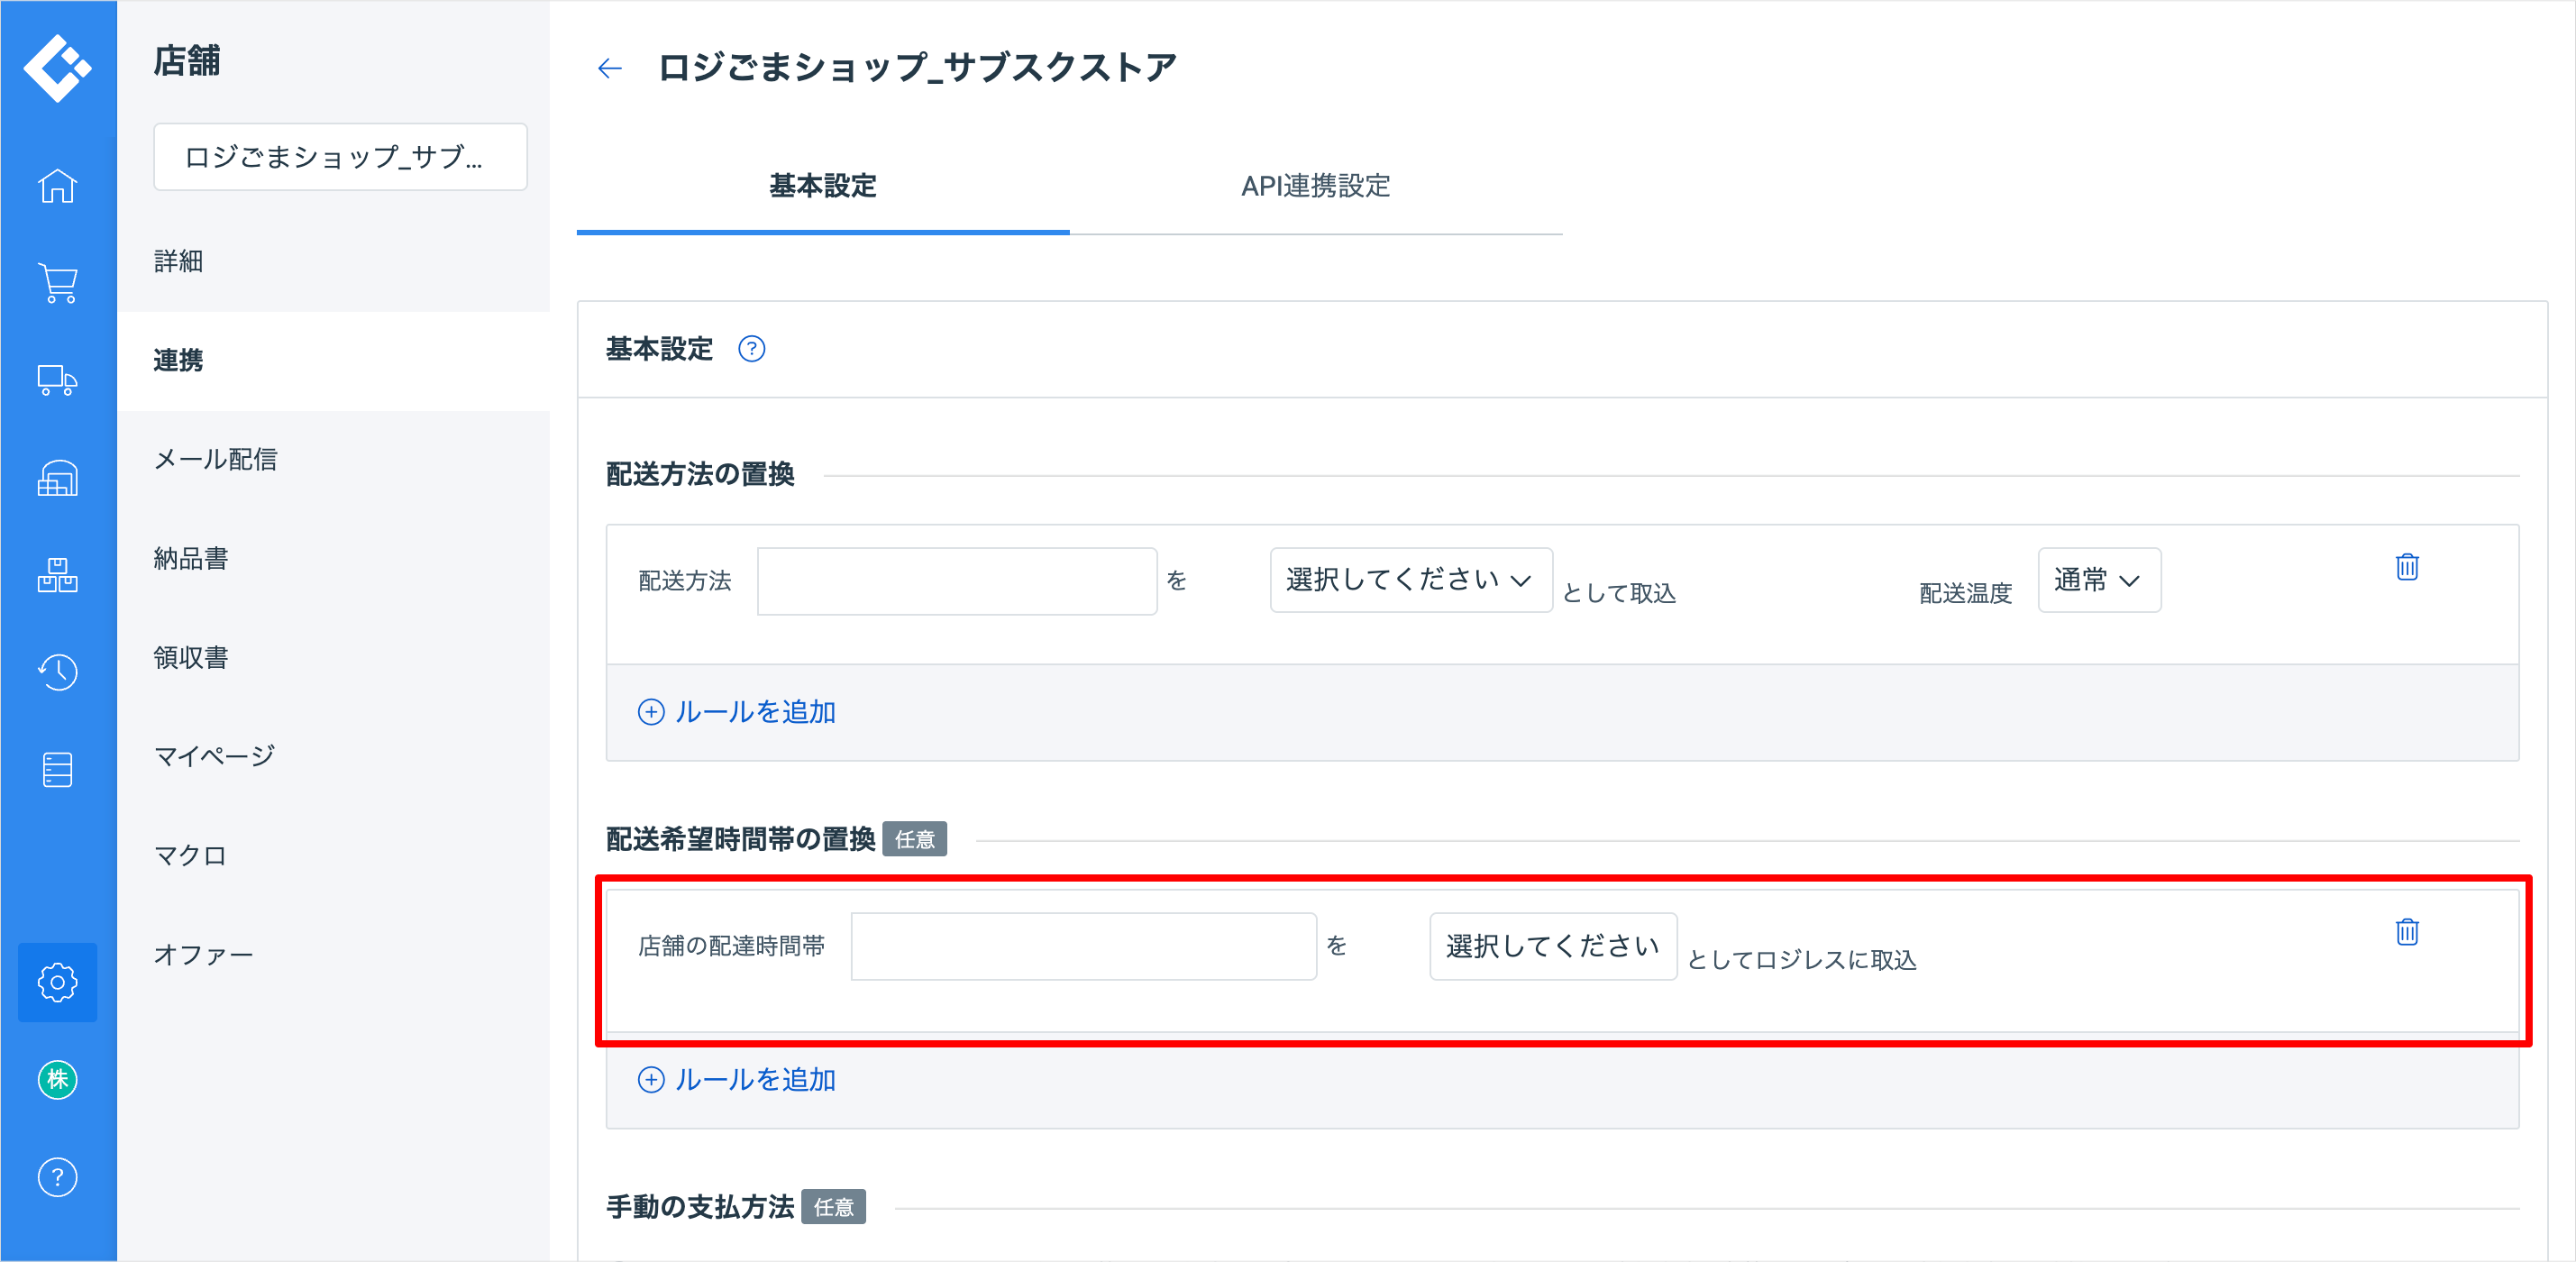Click the delivery truck icon
The height and width of the screenshot is (1262, 2576).
click(x=57, y=380)
